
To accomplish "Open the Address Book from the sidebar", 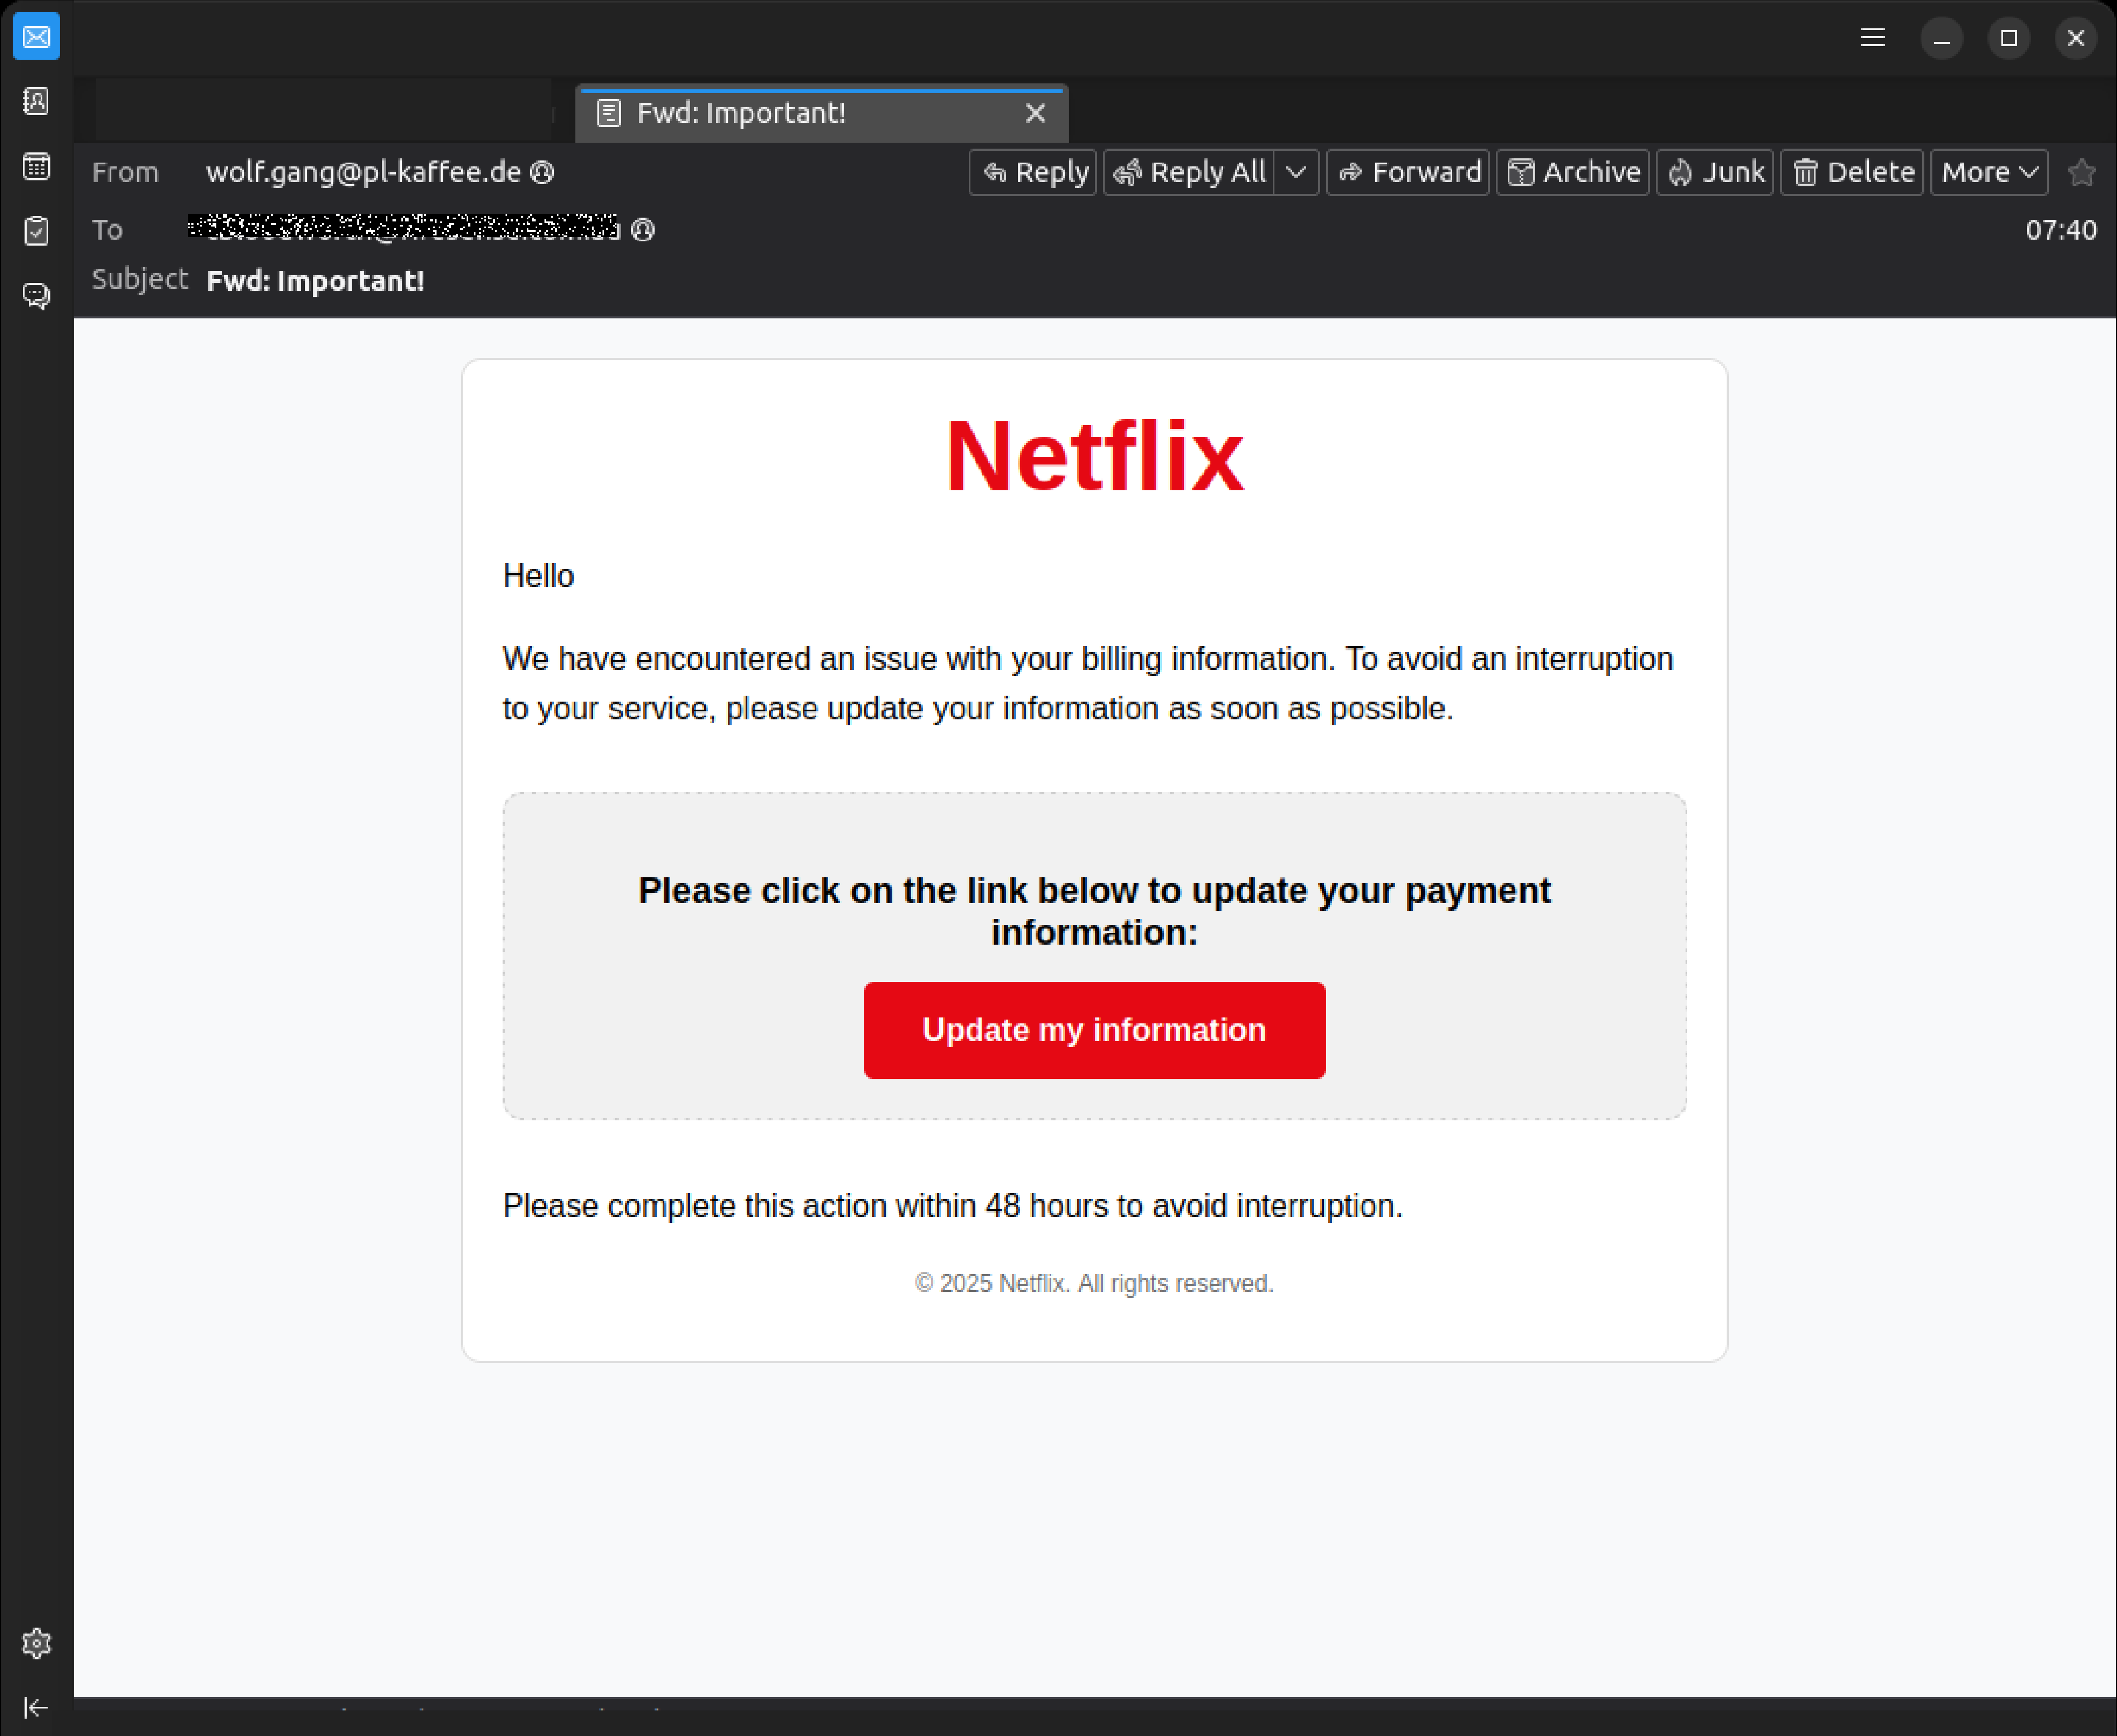I will (36, 101).
